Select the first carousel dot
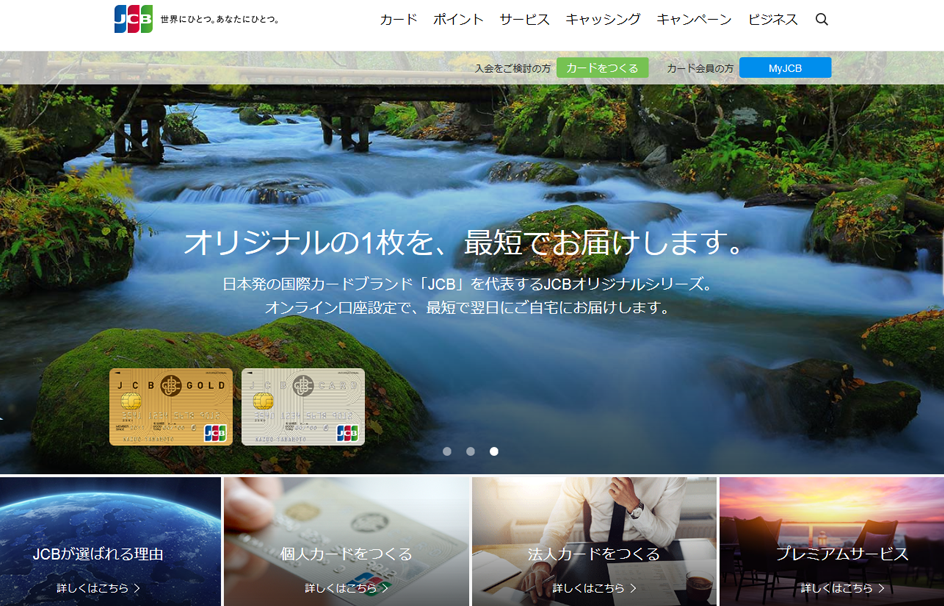 click(447, 451)
